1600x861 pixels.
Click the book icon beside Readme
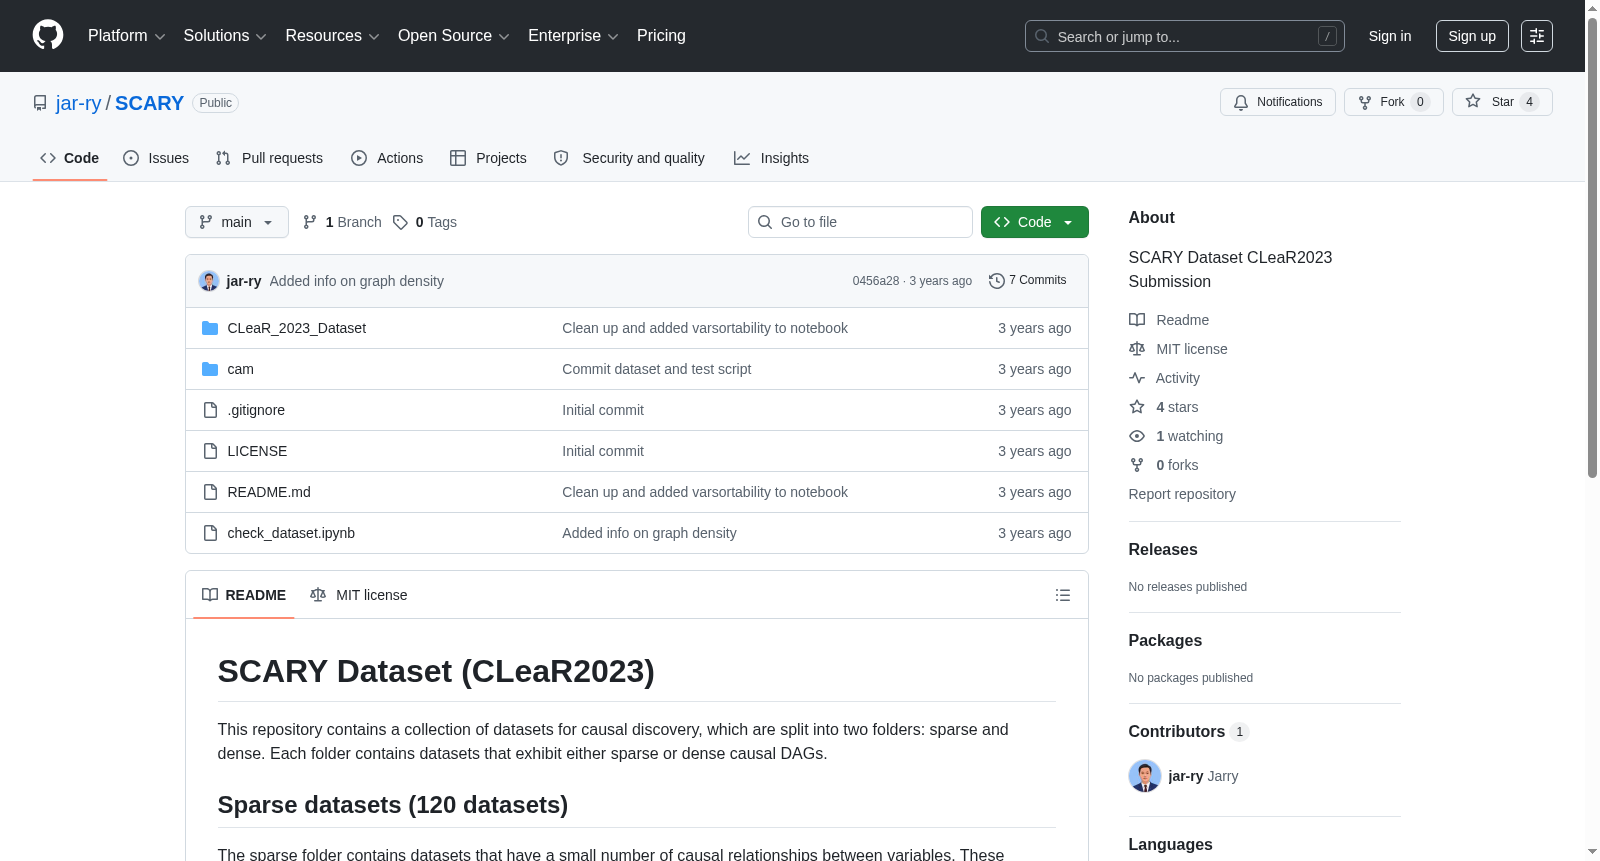[x=1137, y=320]
